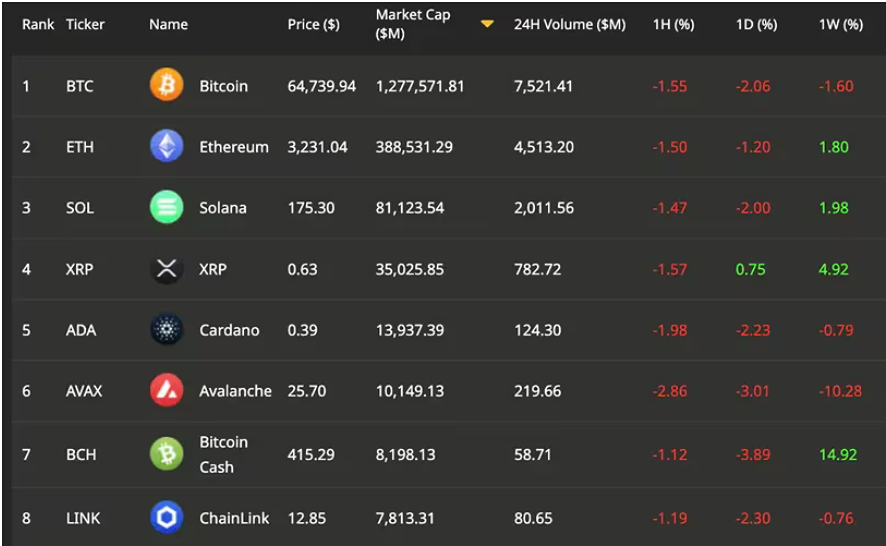Click the red Avalanche logo icon
Screen dimensions: 886x546
[167, 391]
